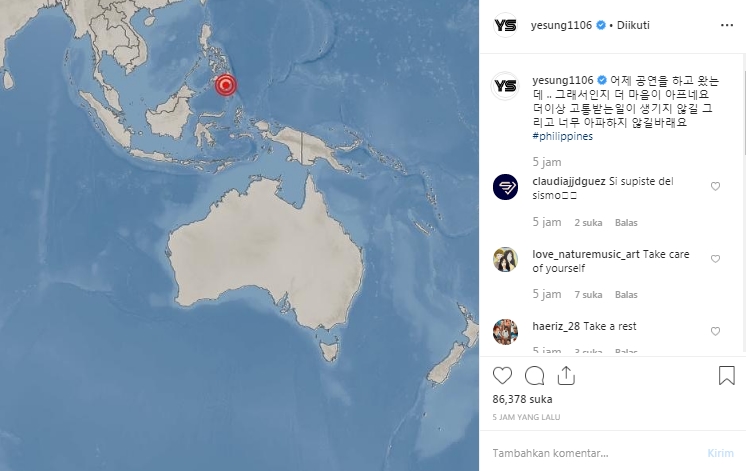The width and height of the screenshot is (746, 471).
Task: Reply to love_naturemusic_art via Balas
Action: [x=626, y=295]
